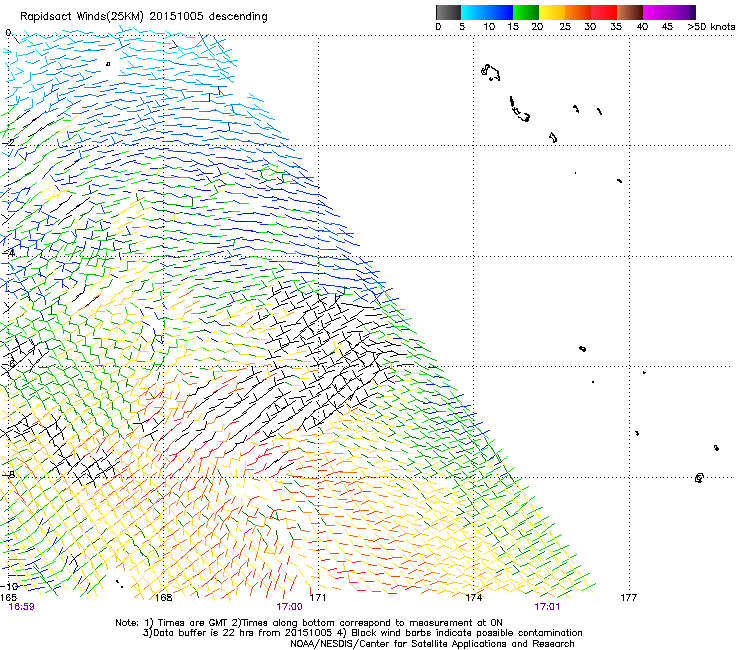Click the '-2' latitude axis label
Image resolution: width=740 pixels, height=650 pixels.
pyautogui.click(x=8, y=142)
